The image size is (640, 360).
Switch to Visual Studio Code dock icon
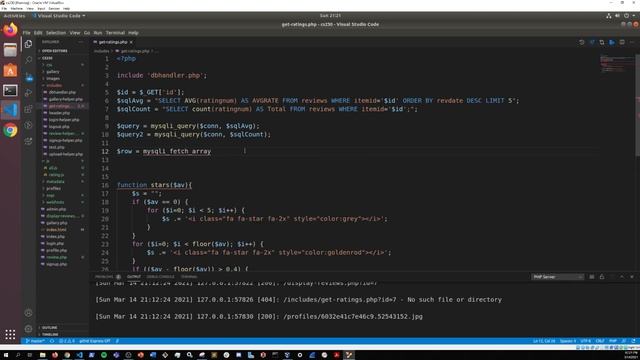10,110
